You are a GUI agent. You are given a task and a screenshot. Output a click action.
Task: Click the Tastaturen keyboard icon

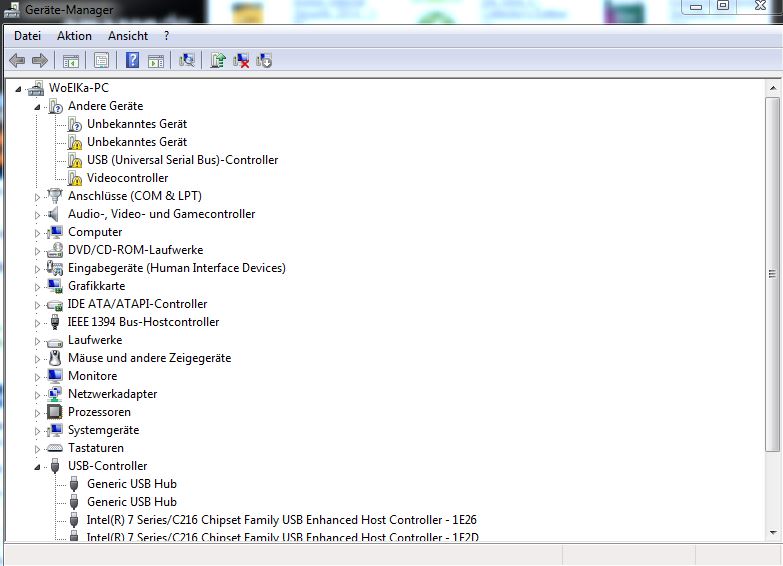[x=55, y=448]
